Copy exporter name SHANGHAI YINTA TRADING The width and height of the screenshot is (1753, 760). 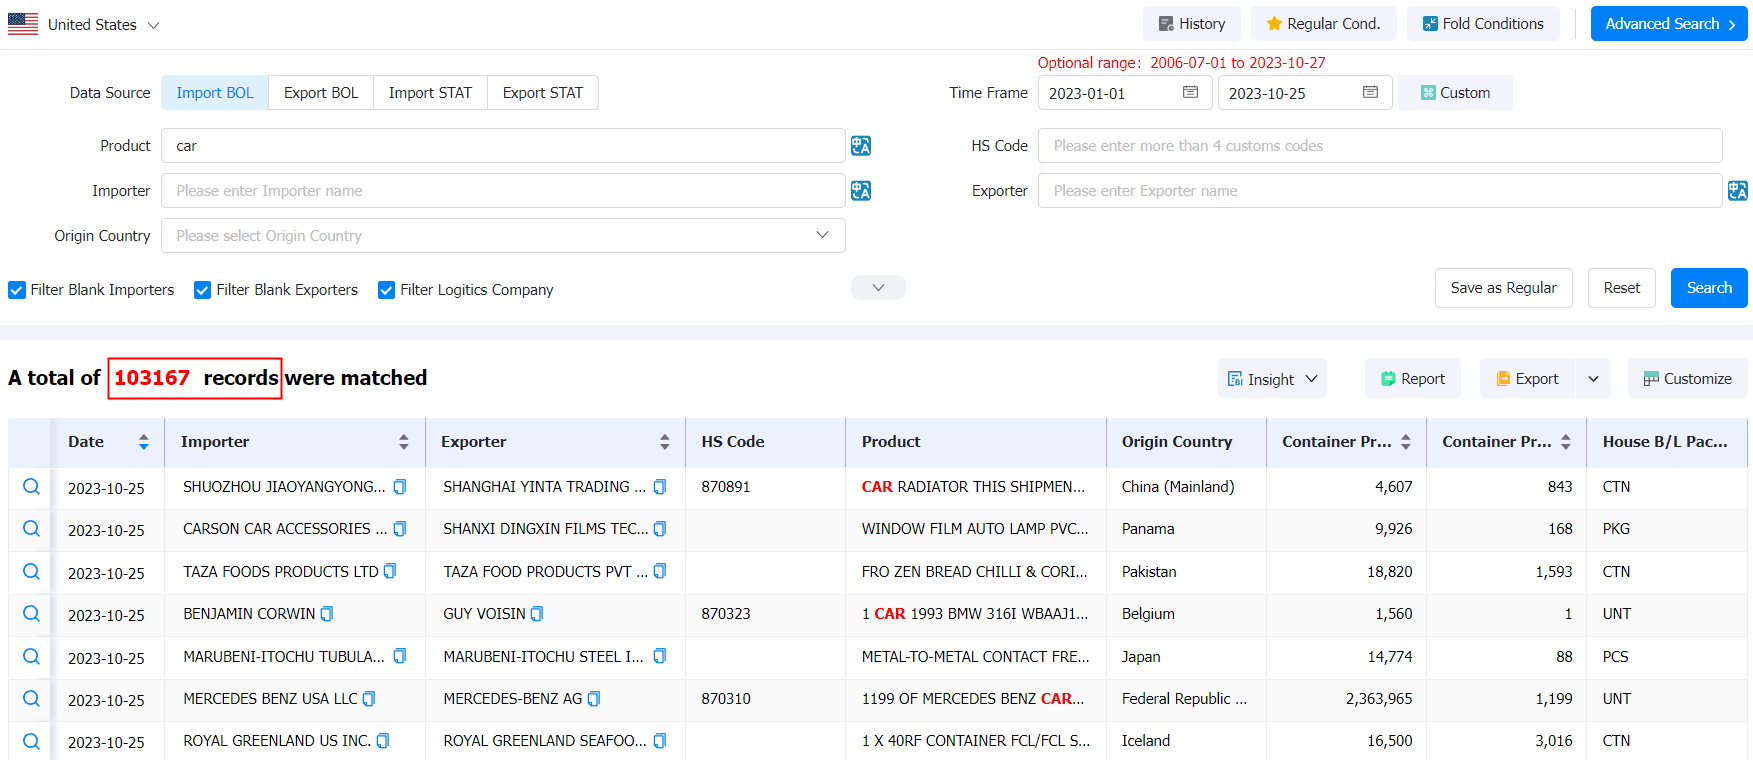(x=660, y=487)
